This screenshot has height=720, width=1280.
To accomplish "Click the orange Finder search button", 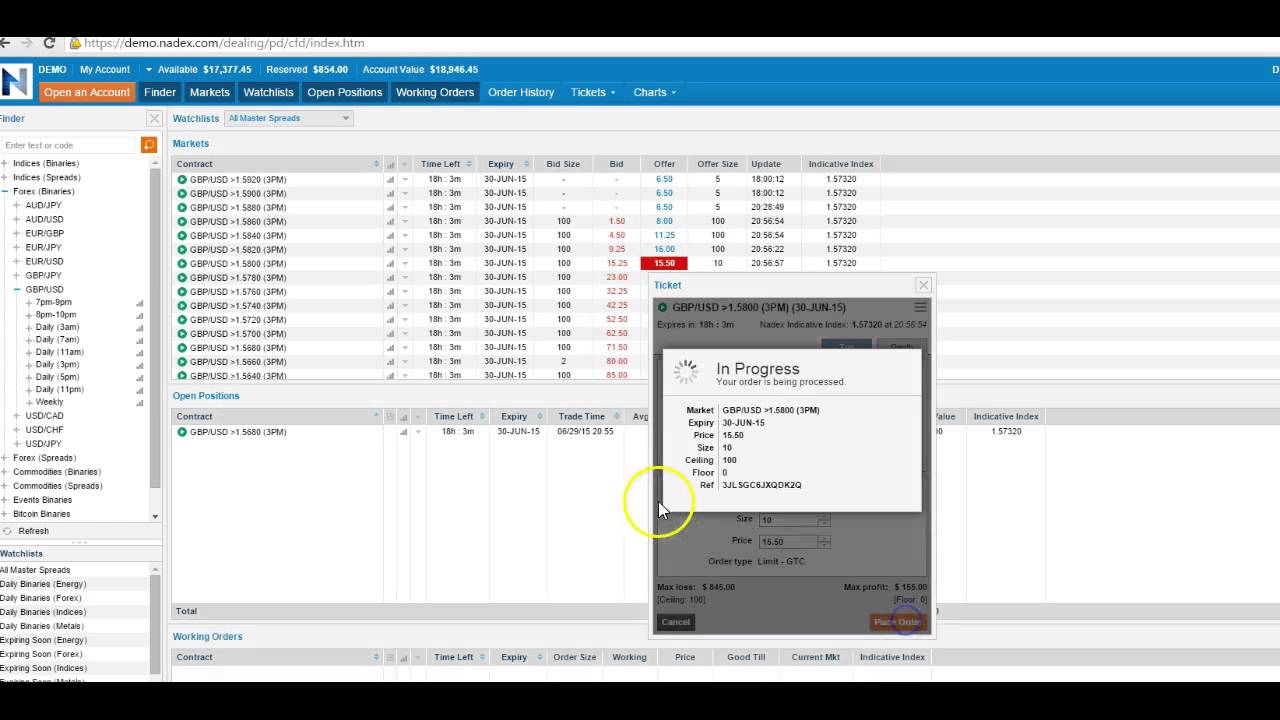I will click(149, 145).
